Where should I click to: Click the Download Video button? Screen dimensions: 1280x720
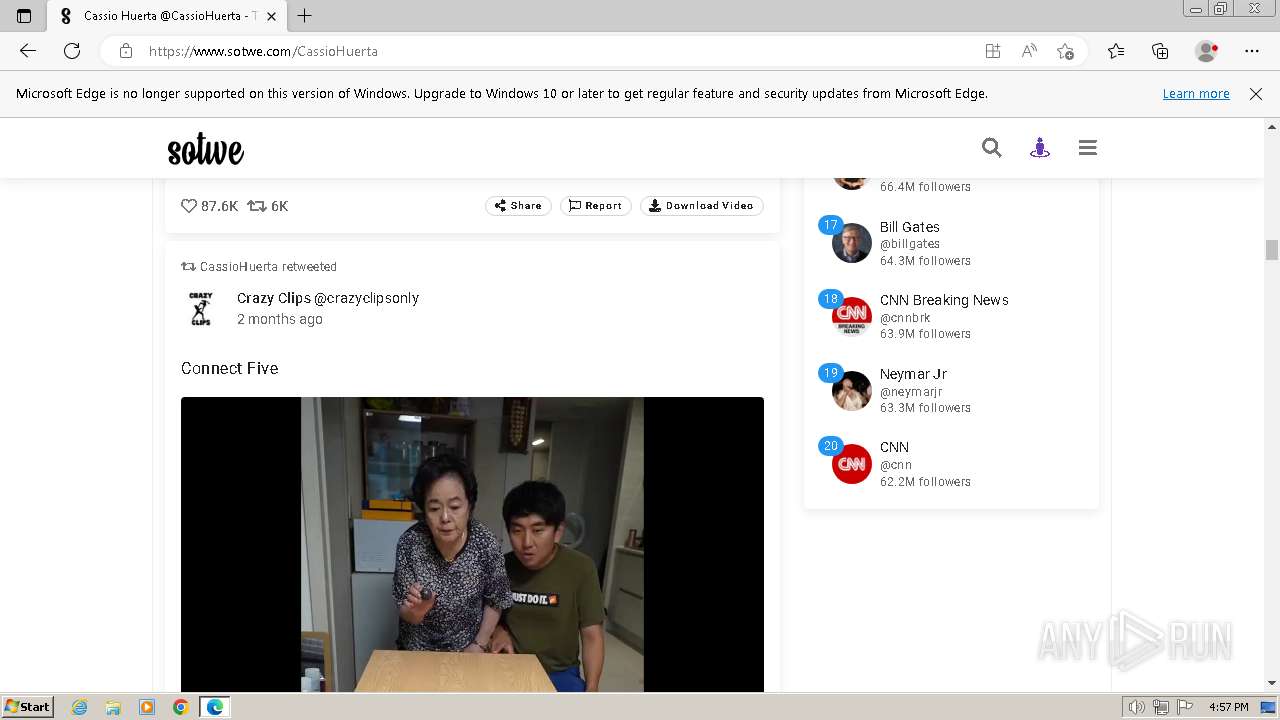[702, 206]
